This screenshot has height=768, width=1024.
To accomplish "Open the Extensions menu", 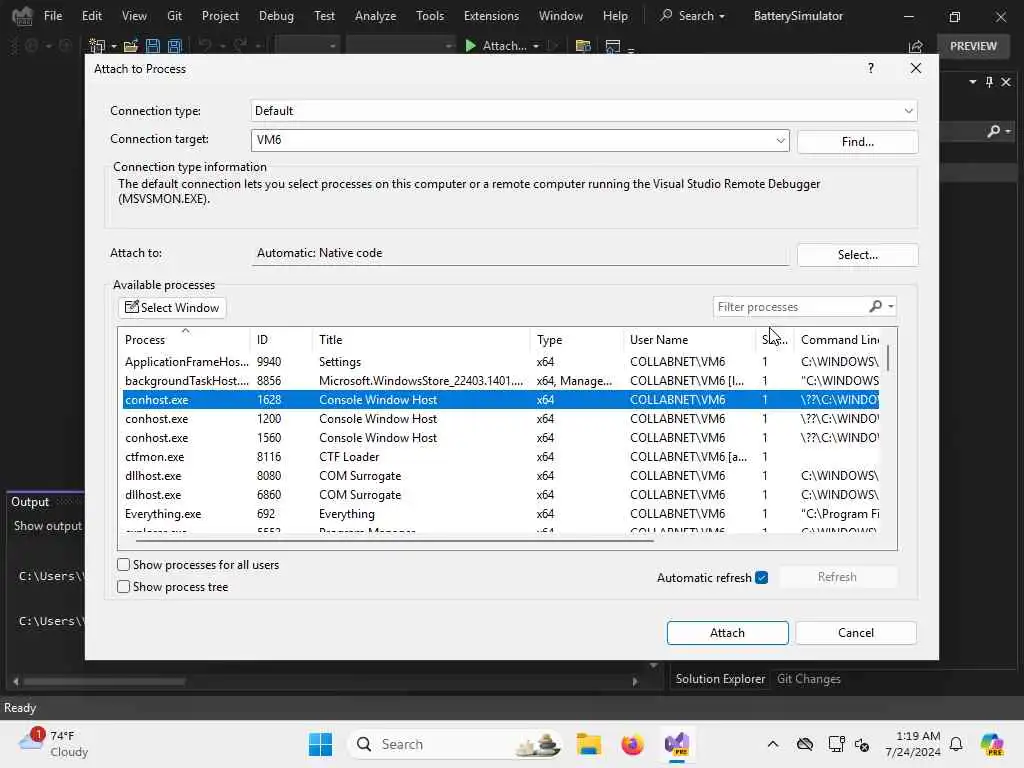I will coord(491,16).
